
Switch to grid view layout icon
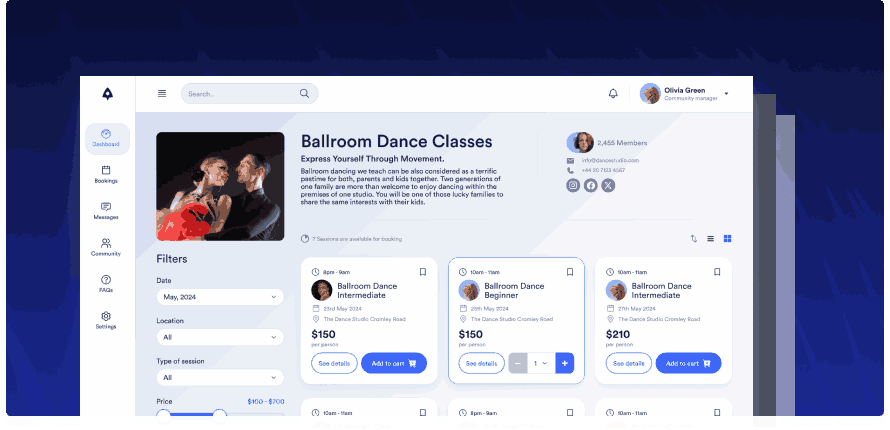pos(727,239)
